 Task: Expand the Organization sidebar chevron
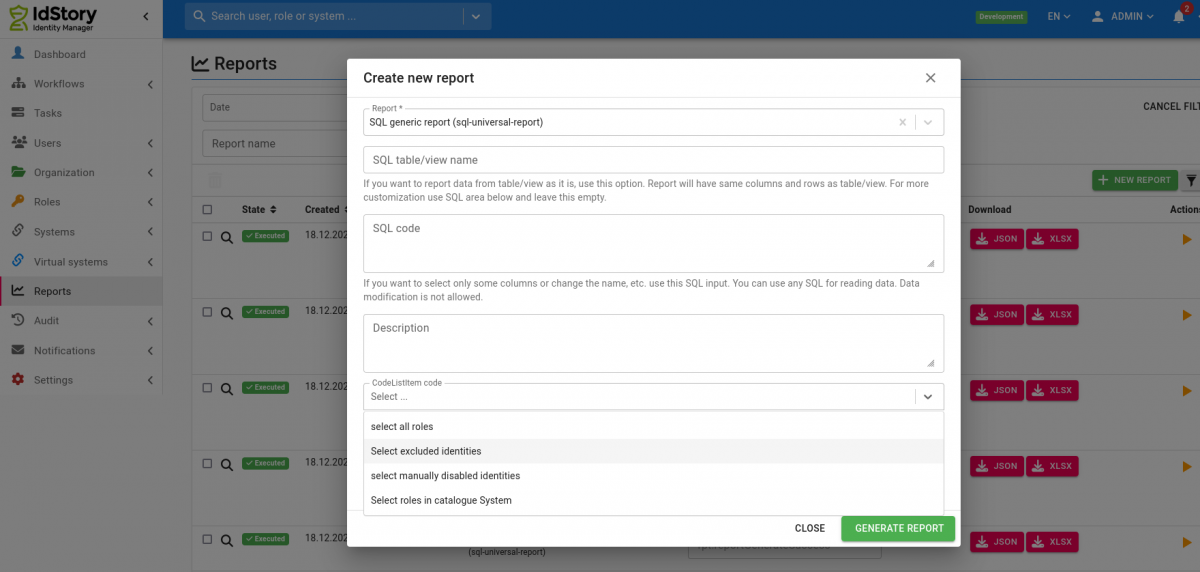(x=149, y=173)
